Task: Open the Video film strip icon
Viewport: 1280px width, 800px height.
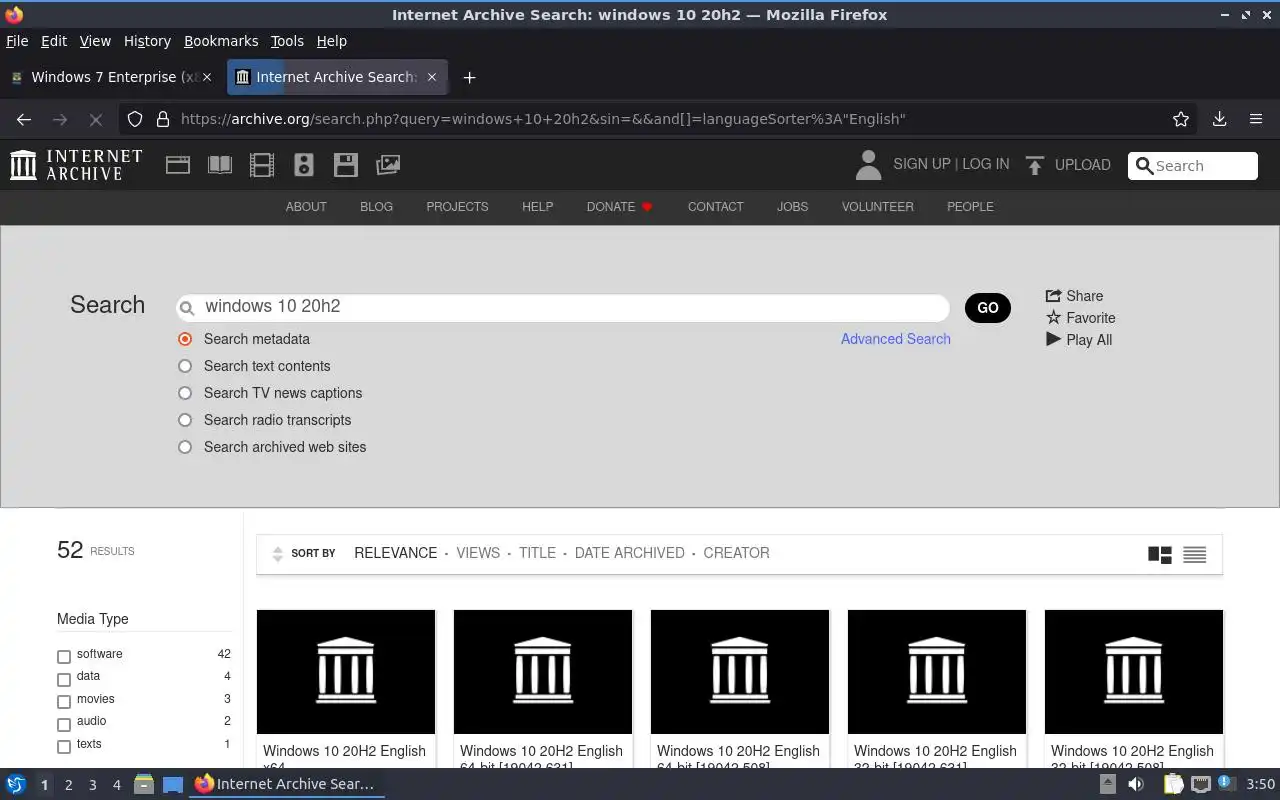Action: pyautogui.click(x=262, y=165)
